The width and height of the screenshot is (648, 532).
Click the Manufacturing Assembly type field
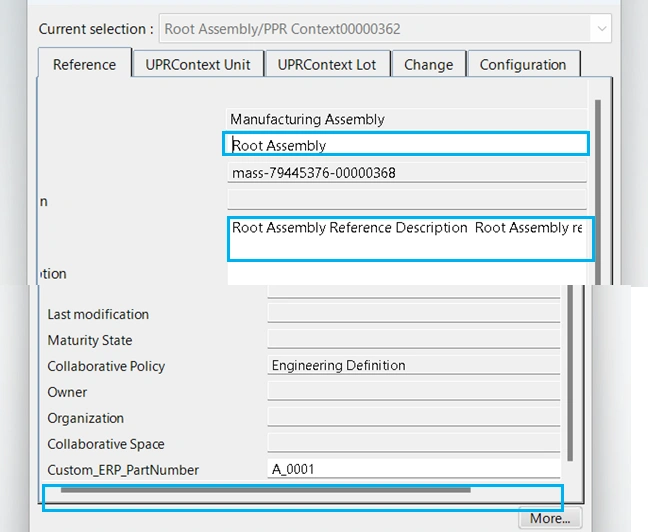406,120
